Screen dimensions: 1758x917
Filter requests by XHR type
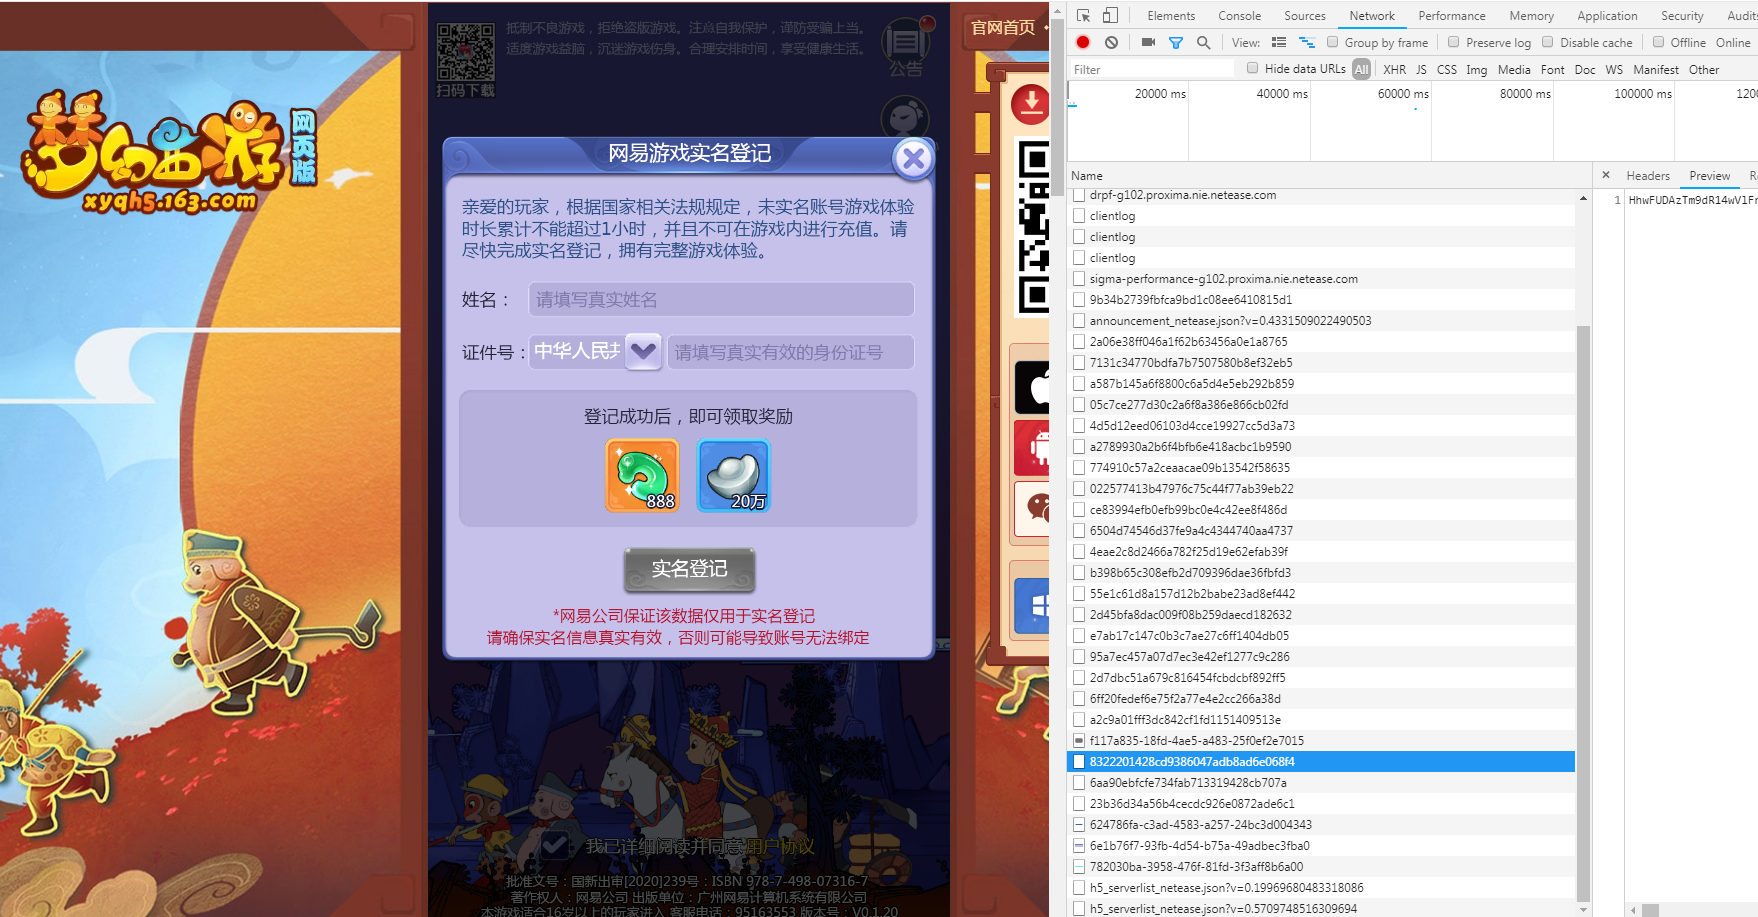tap(1395, 70)
